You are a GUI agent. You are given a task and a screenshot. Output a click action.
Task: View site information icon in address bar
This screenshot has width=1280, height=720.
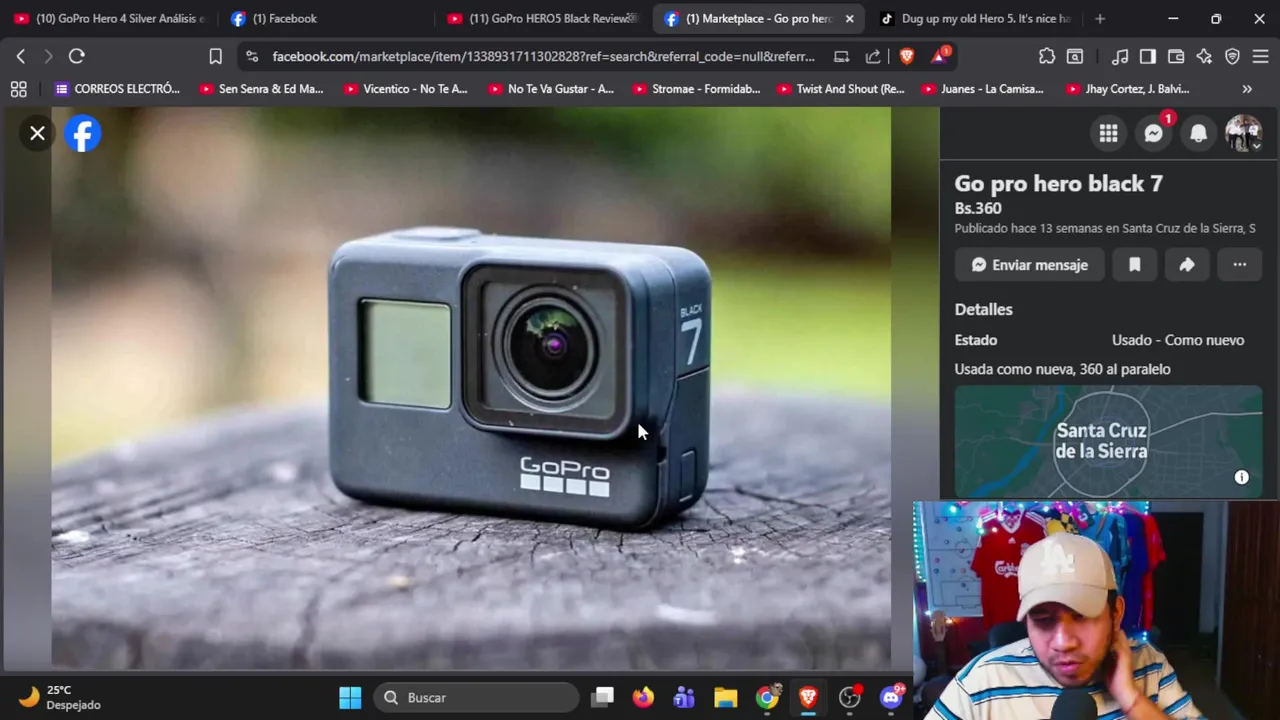[252, 57]
